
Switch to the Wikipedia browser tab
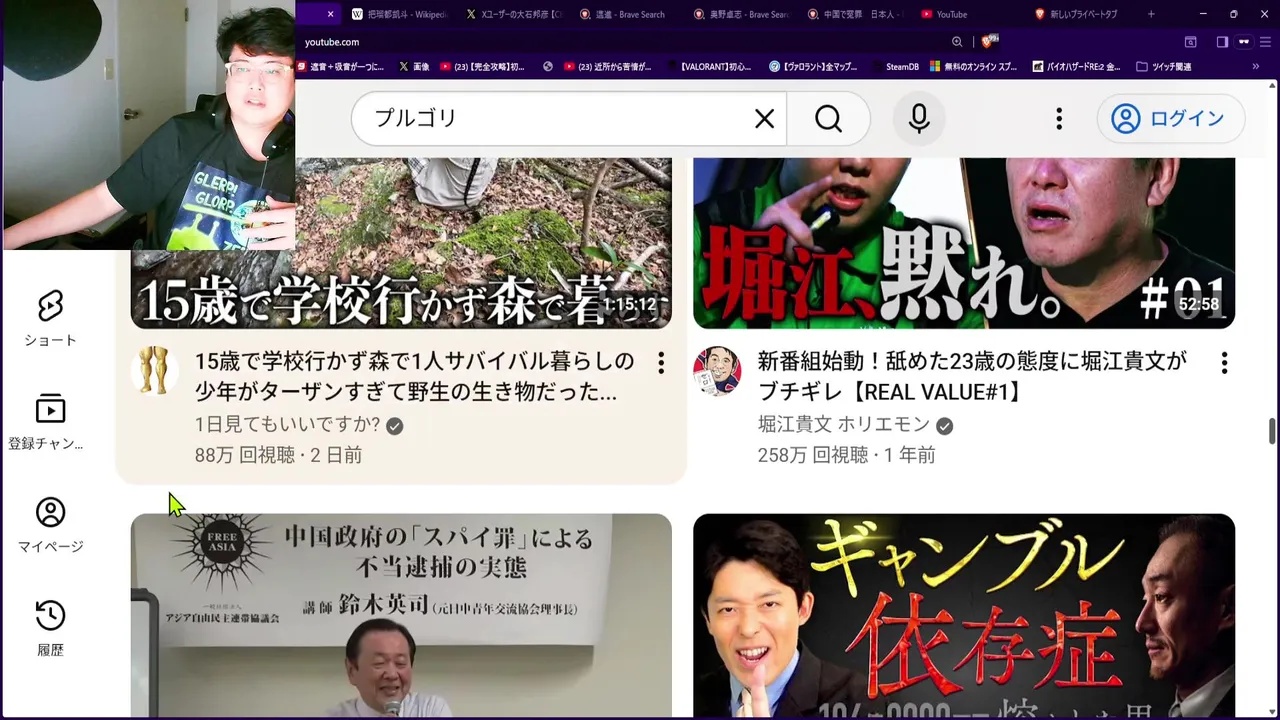click(x=401, y=14)
